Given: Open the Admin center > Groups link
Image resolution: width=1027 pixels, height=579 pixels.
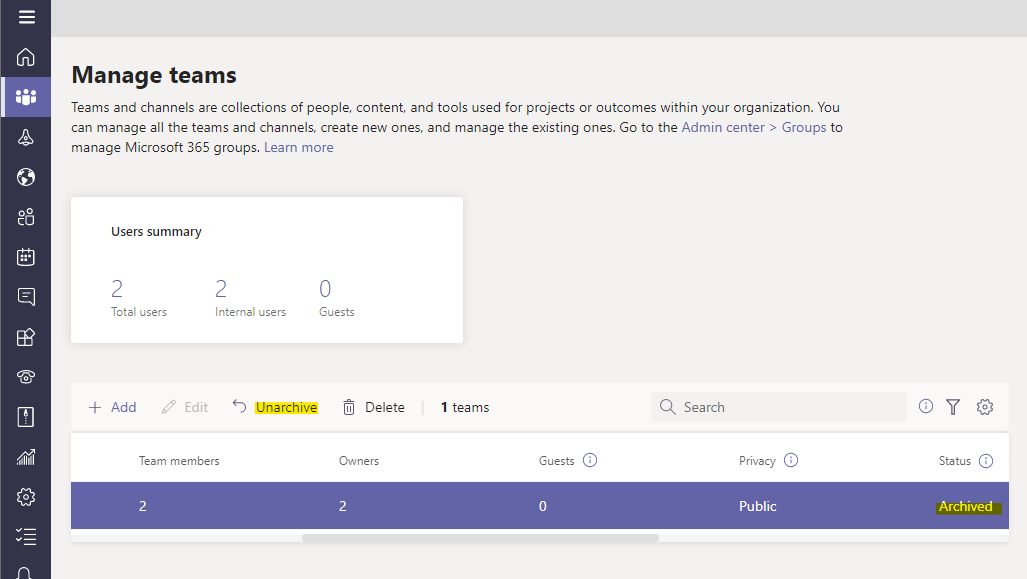Looking at the screenshot, I should 754,127.
